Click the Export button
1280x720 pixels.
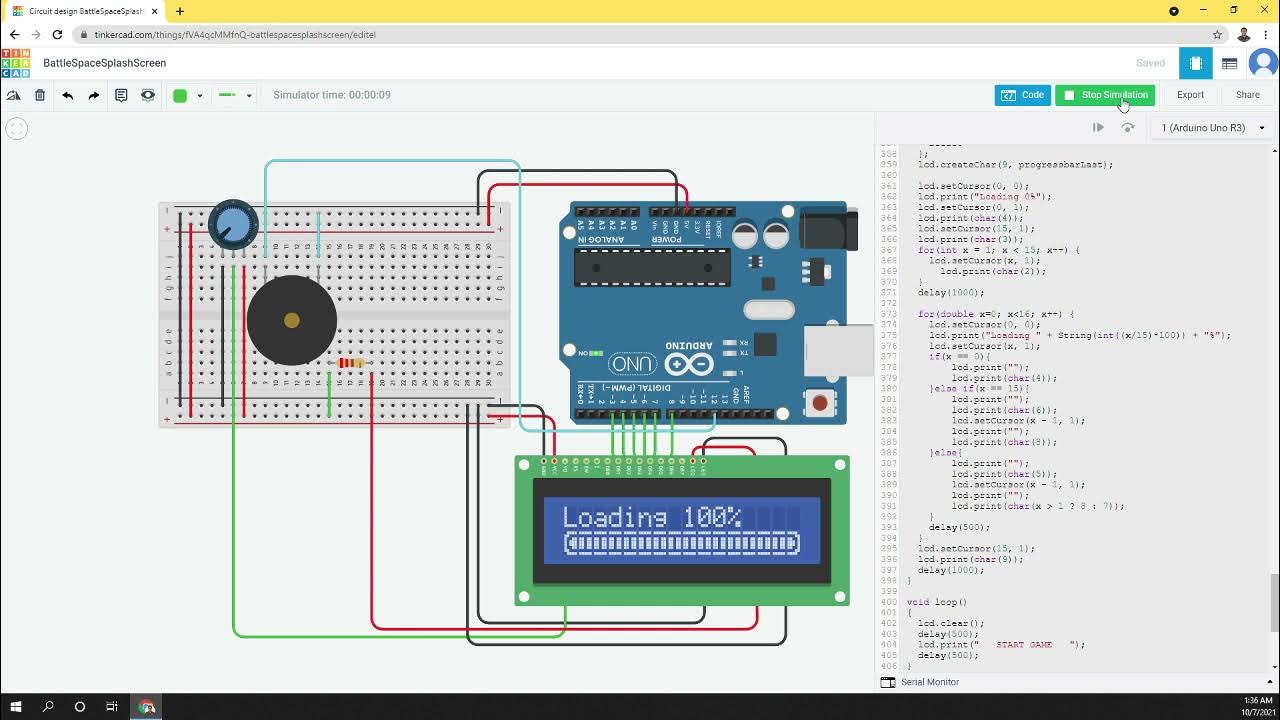pos(1190,95)
